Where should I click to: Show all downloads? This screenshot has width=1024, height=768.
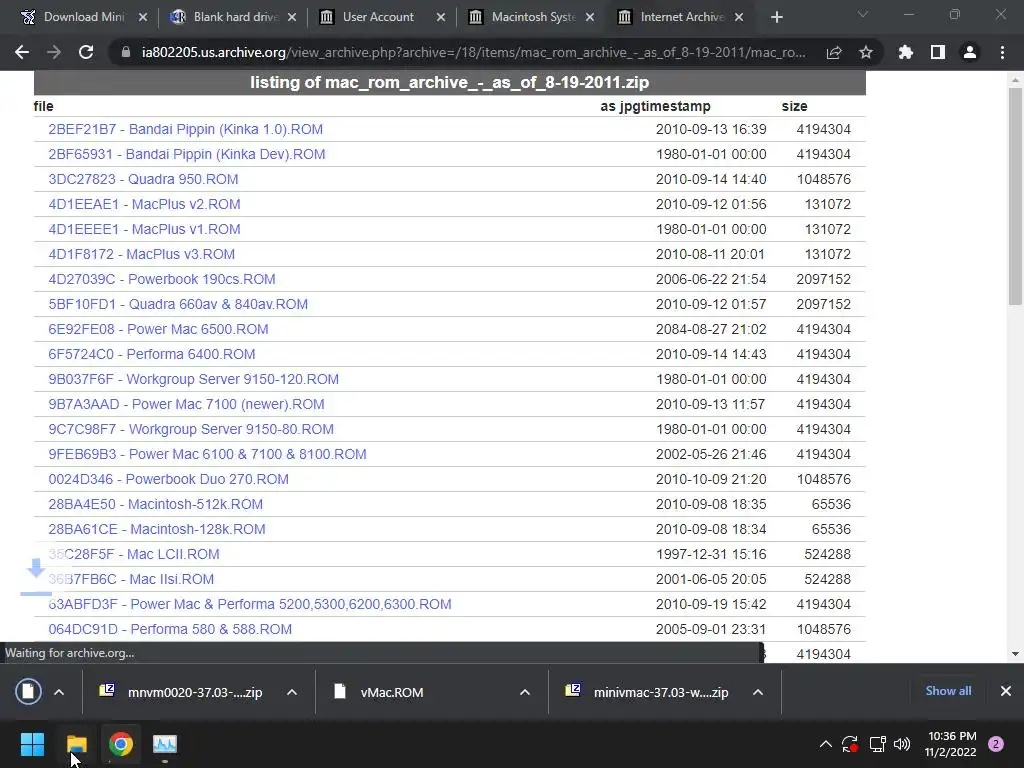(948, 691)
